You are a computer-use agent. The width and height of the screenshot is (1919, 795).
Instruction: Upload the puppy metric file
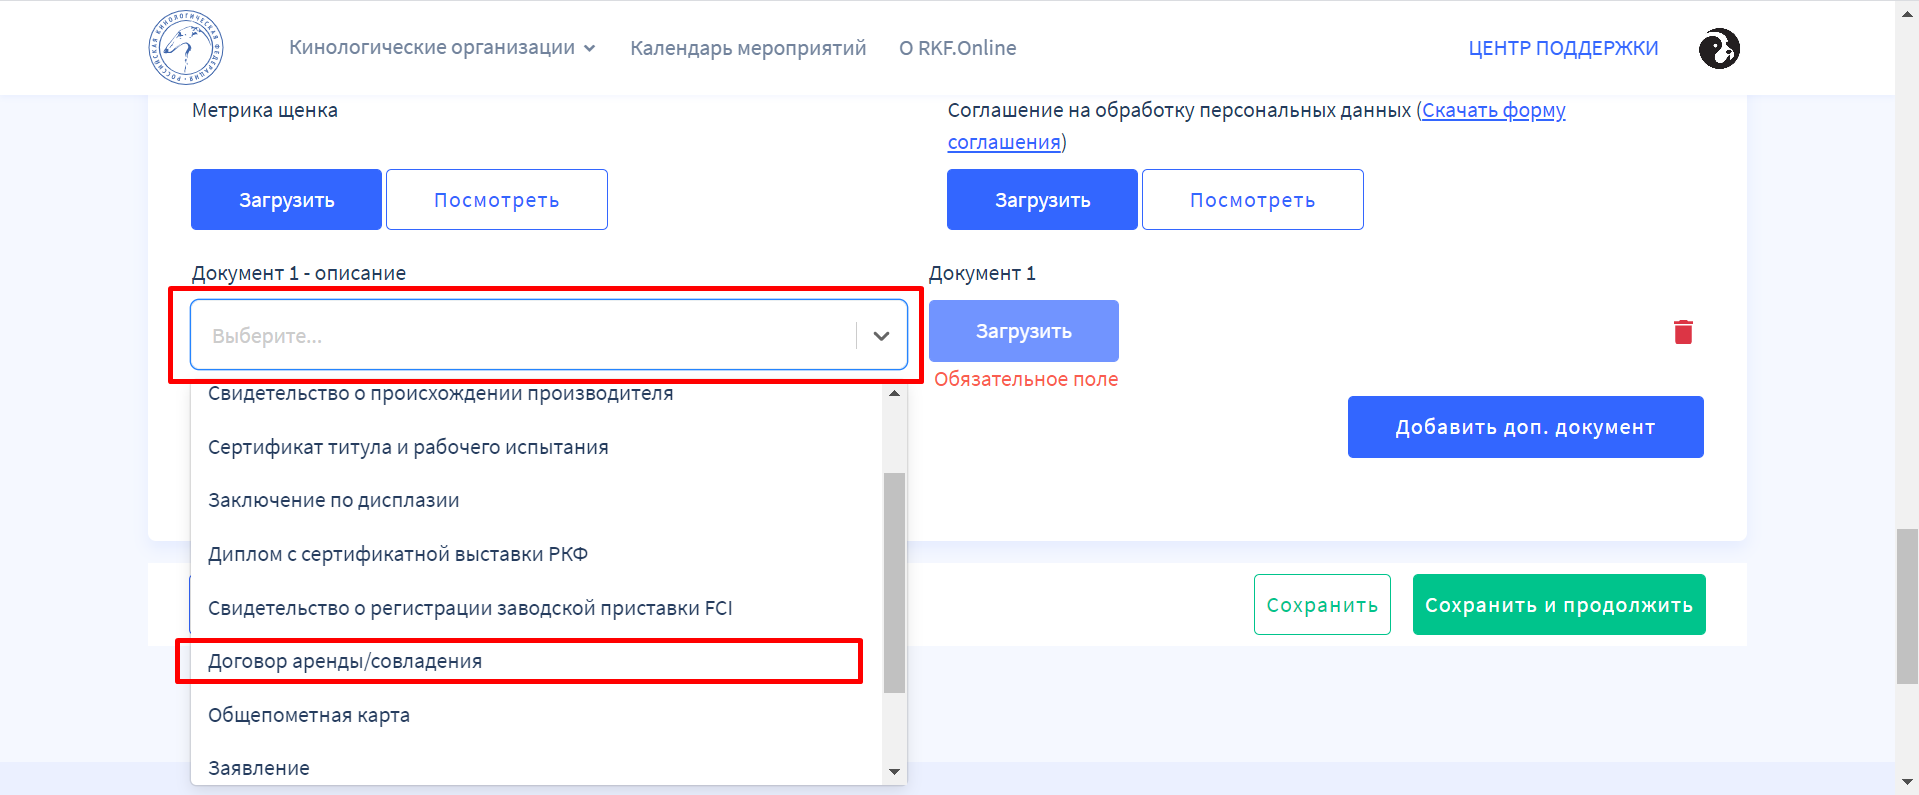pos(286,200)
